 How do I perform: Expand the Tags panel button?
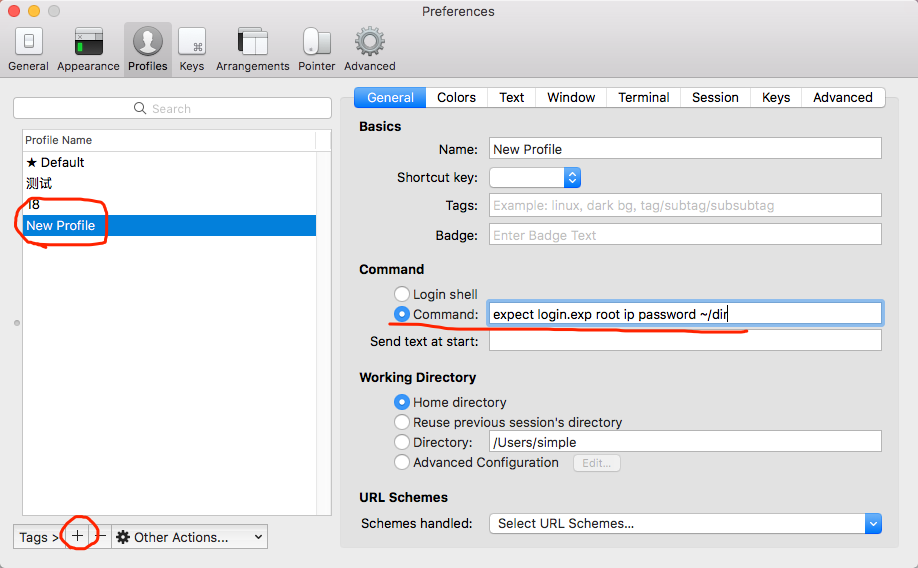[38, 537]
